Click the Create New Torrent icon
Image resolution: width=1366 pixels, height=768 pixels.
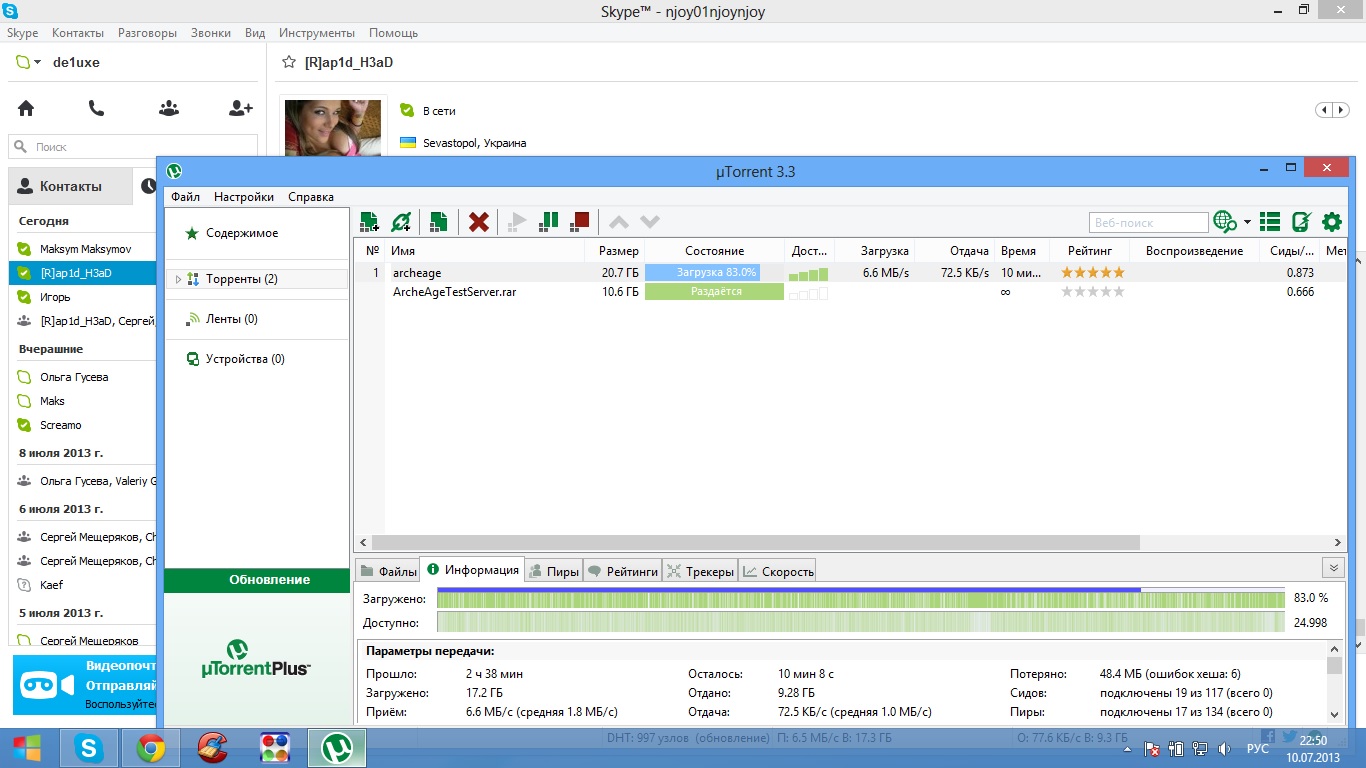[x=438, y=222]
